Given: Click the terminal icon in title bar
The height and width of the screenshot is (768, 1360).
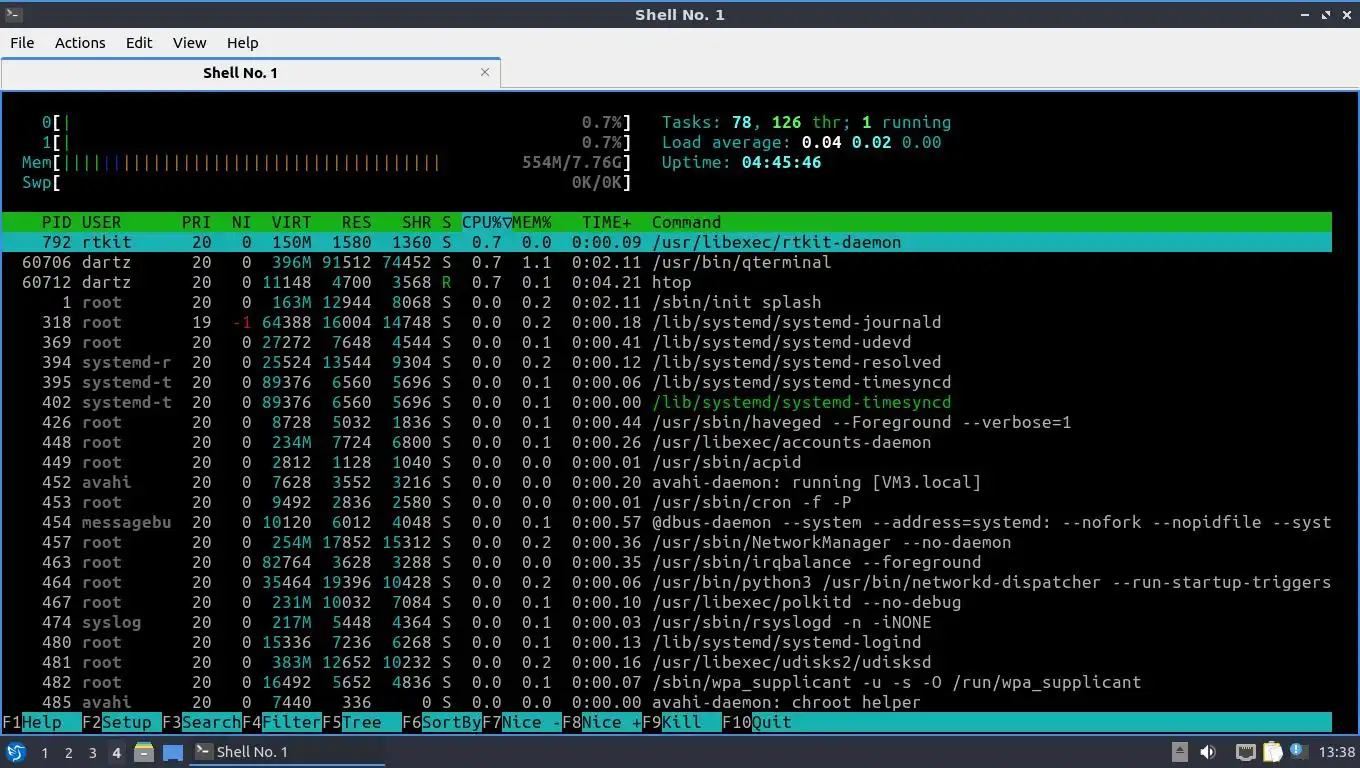Looking at the screenshot, I should click(x=13, y=14).
